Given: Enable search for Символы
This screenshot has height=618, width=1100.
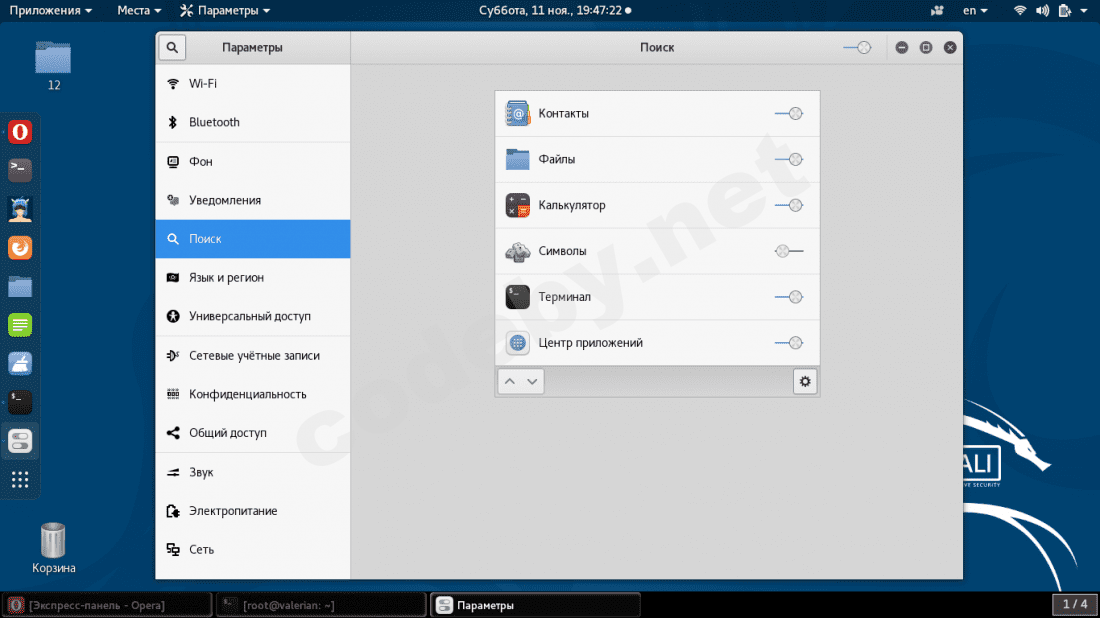Looking at the screenshot, I should coord(789,251).
